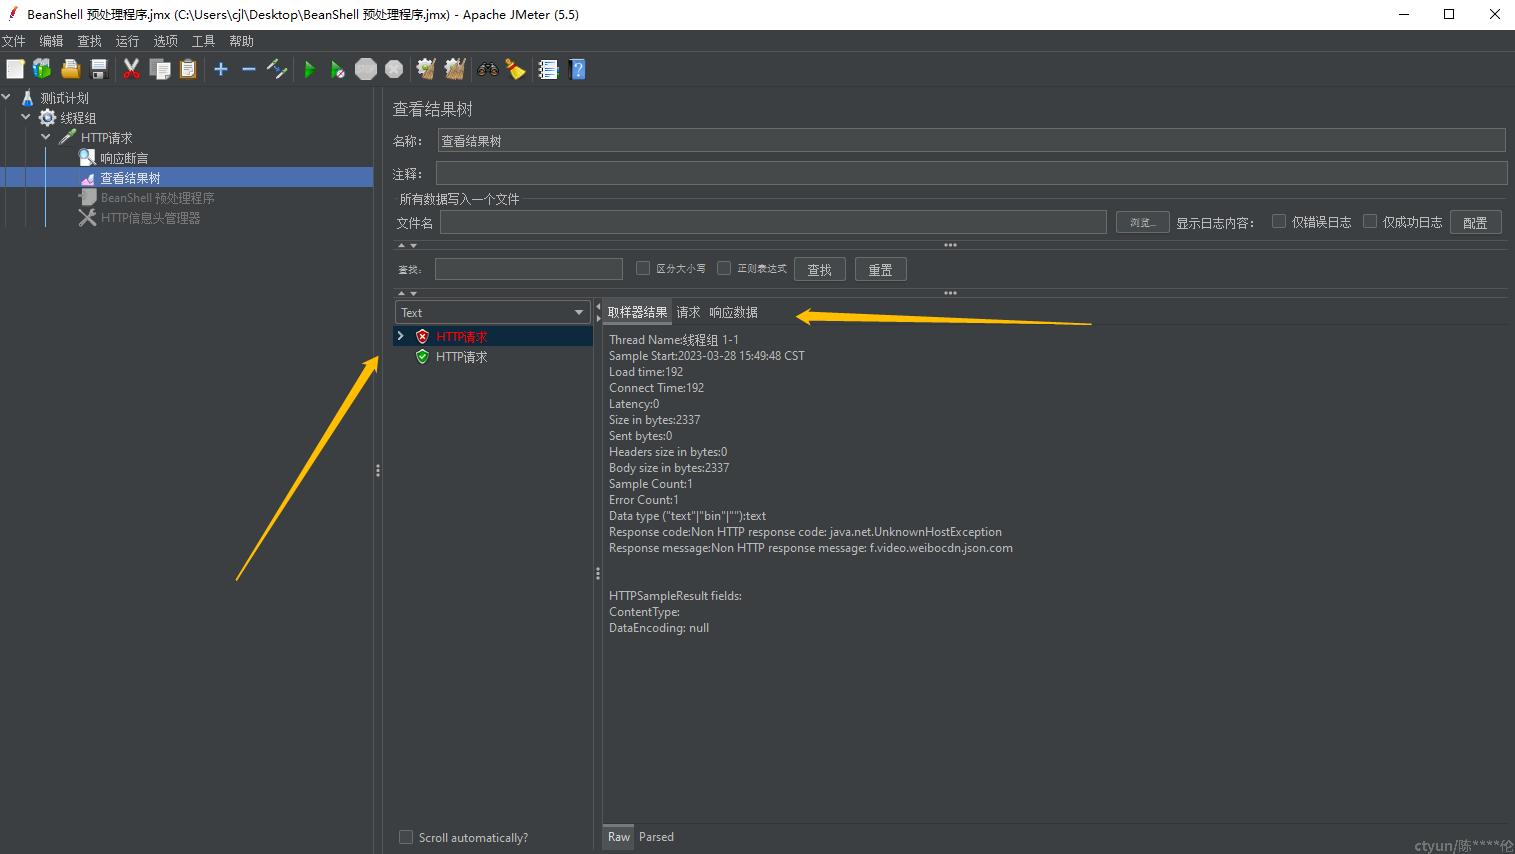Click the Shutdown test icon
The image size is (1515, 854).
[x=394, y=69]
